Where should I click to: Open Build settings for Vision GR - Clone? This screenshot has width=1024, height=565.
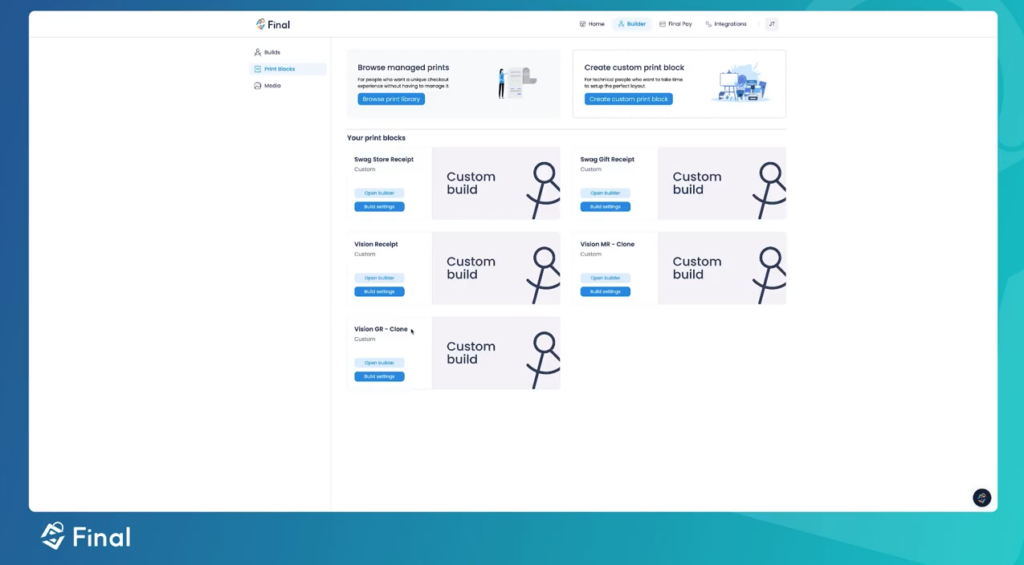(x=379, y=376)
